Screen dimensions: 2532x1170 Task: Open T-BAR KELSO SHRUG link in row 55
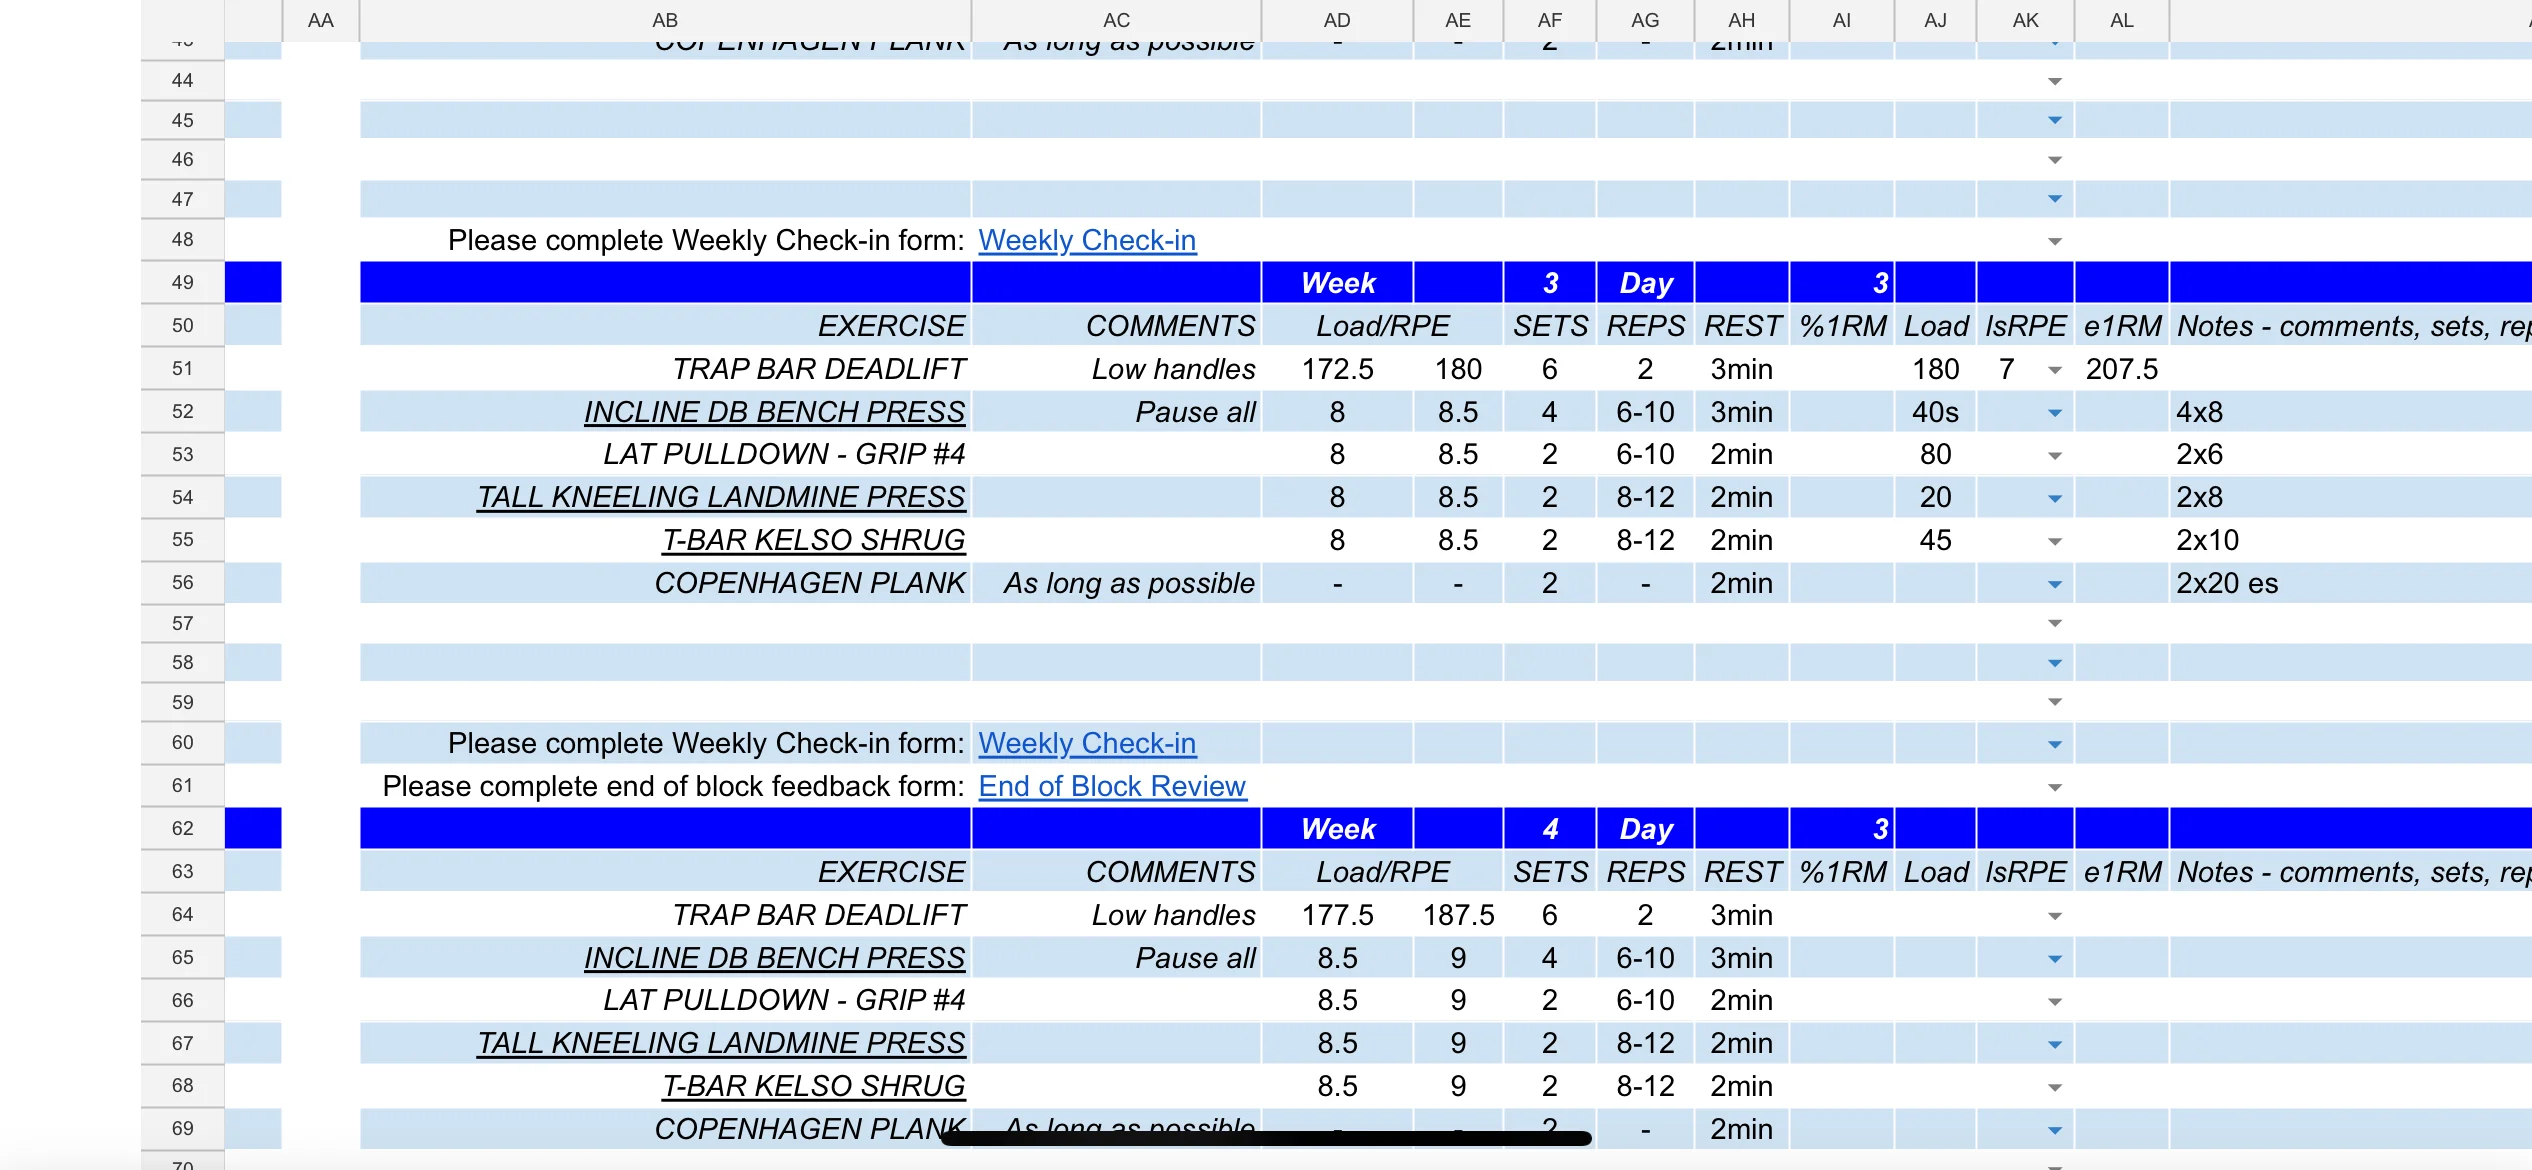point(813,540)
